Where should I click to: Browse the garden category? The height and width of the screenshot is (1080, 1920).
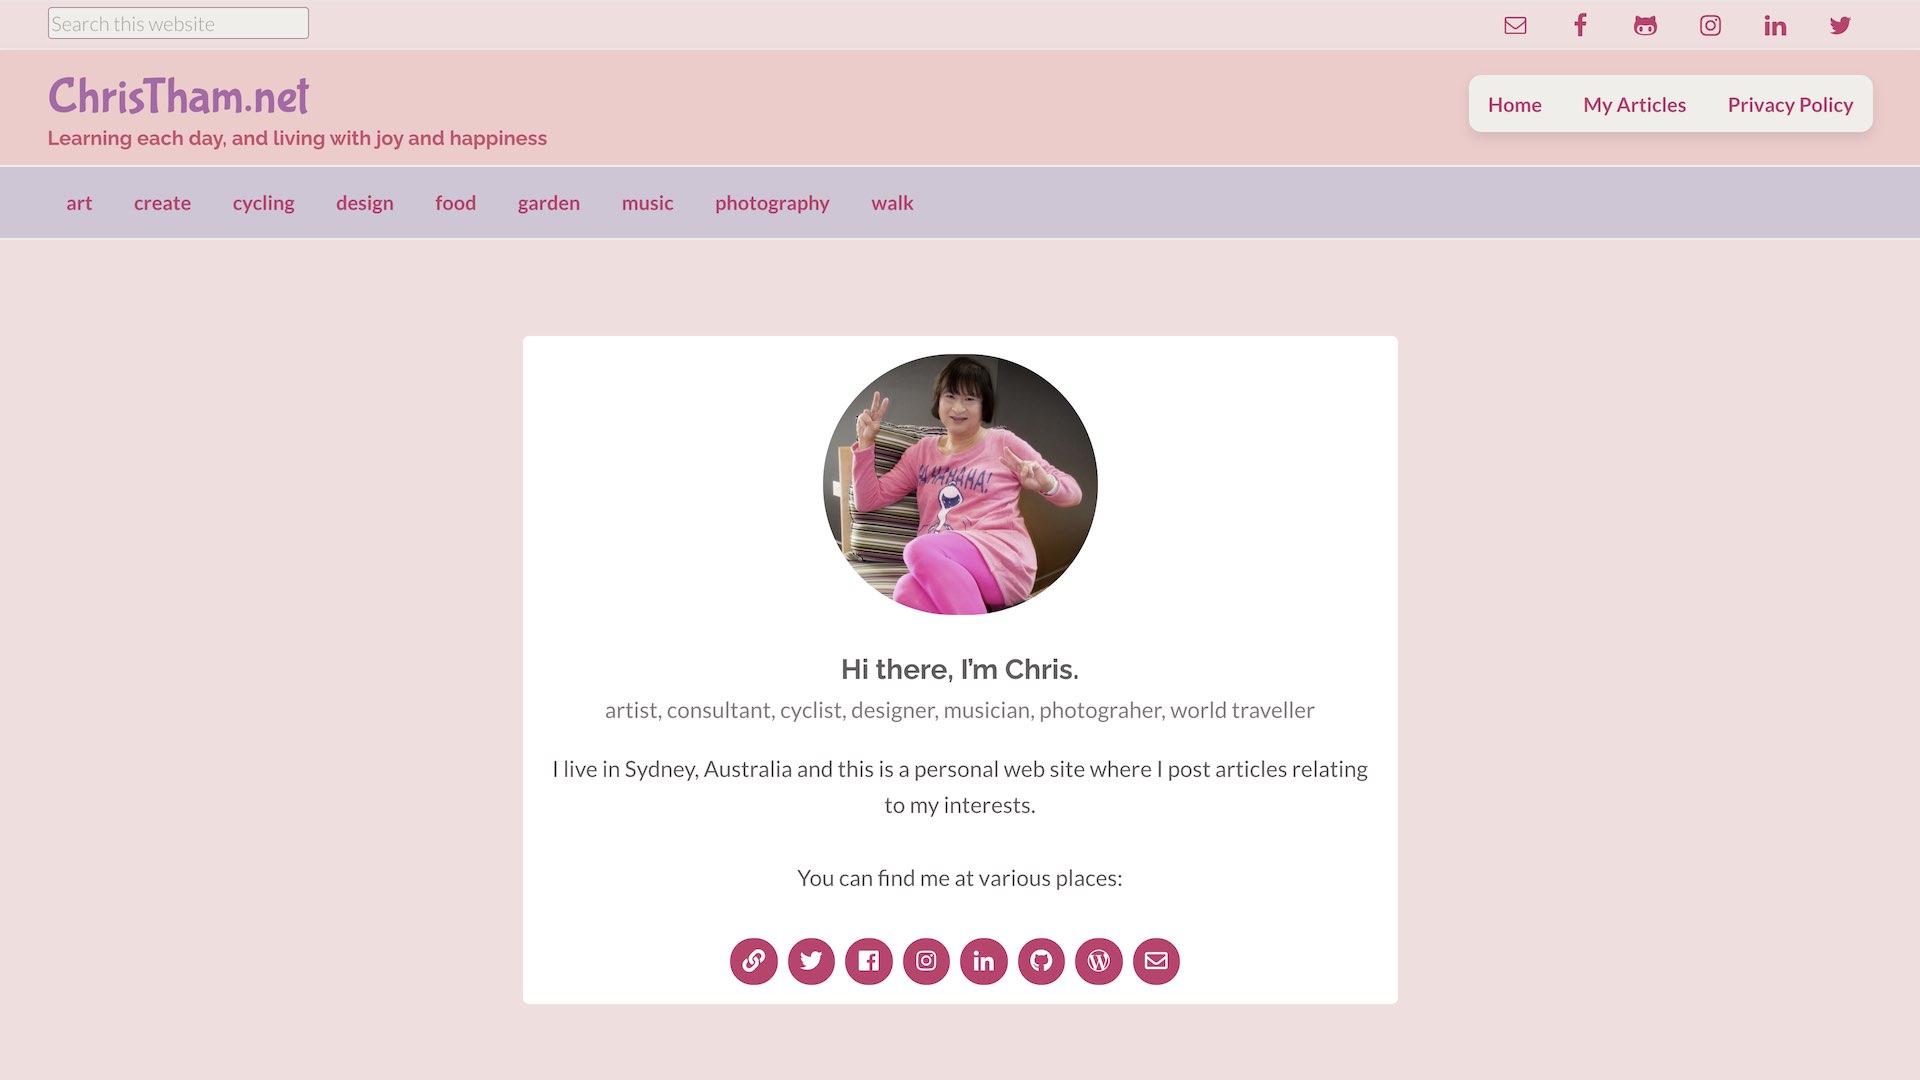pyautogui.click(x=548, y=203)
